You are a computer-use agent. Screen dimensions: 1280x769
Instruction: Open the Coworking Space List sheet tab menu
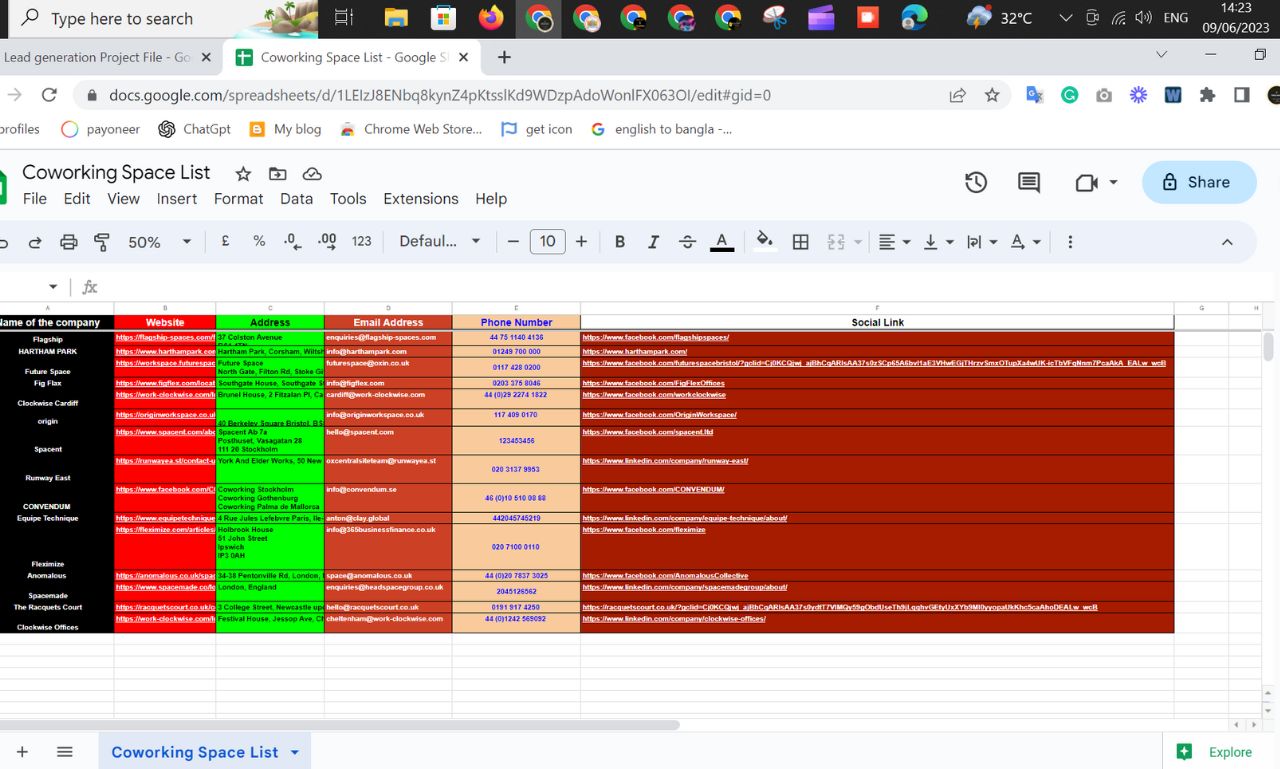[x=293, y=751]
